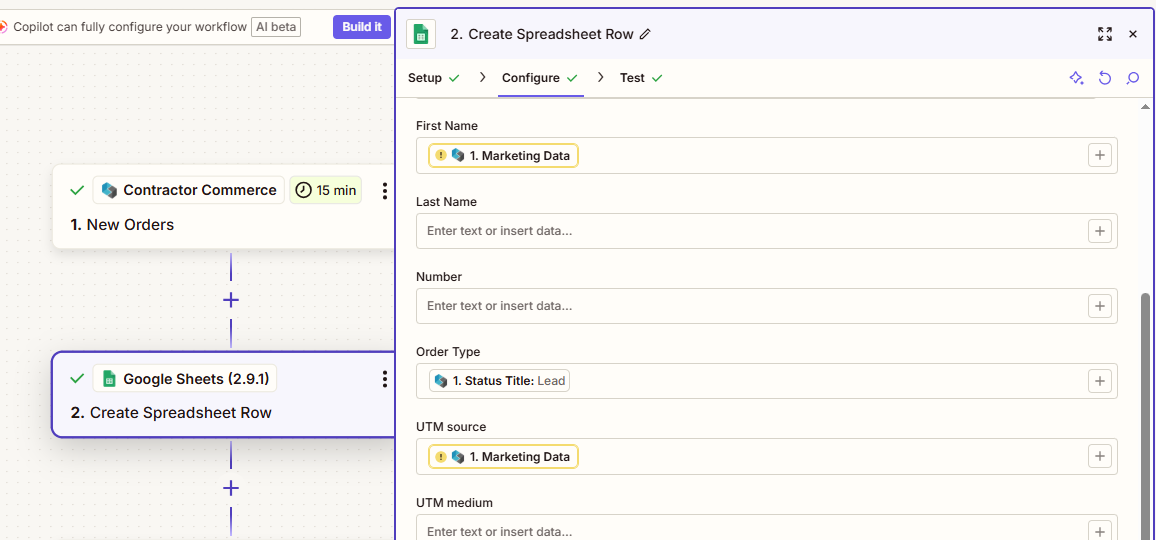Insert data into First Name field
This screenshot has width=1156, height=540.
coord(1099,156)
